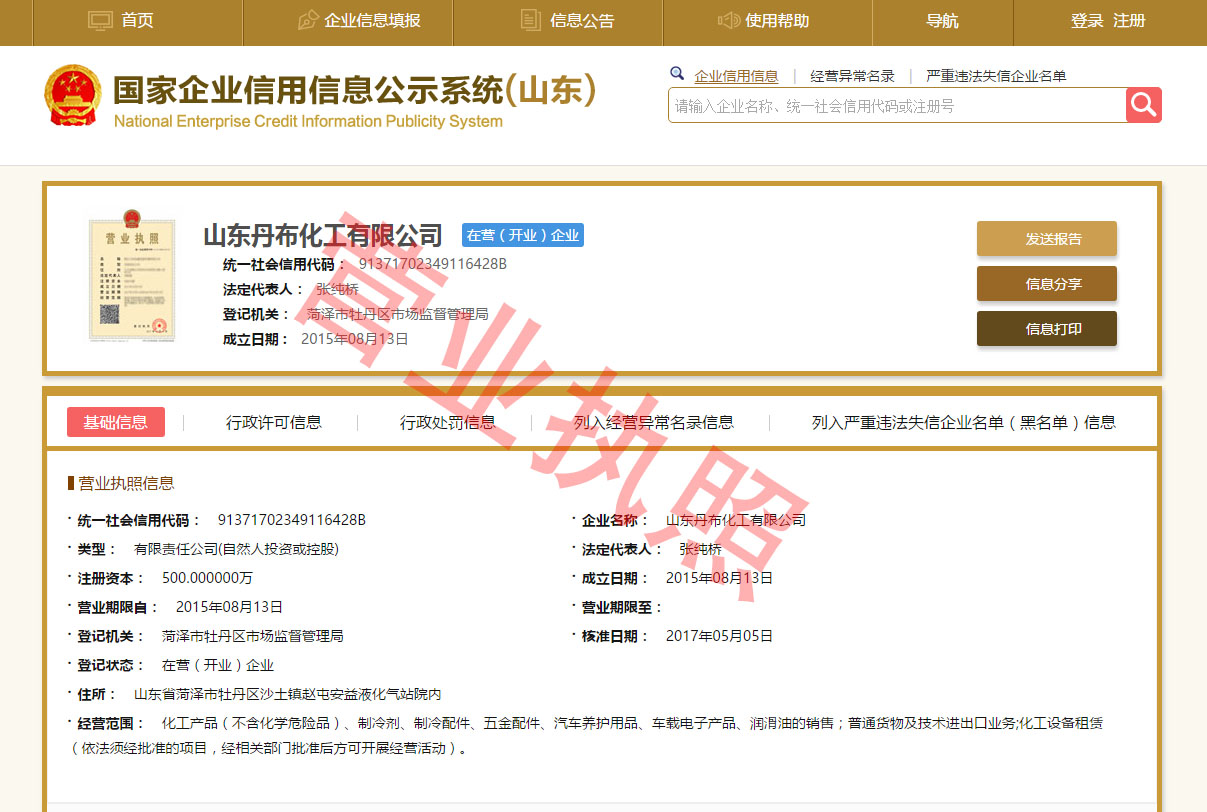Screen dimensions: 1207x812
Task: Click the 信息打印 button
Action: 1047,329
